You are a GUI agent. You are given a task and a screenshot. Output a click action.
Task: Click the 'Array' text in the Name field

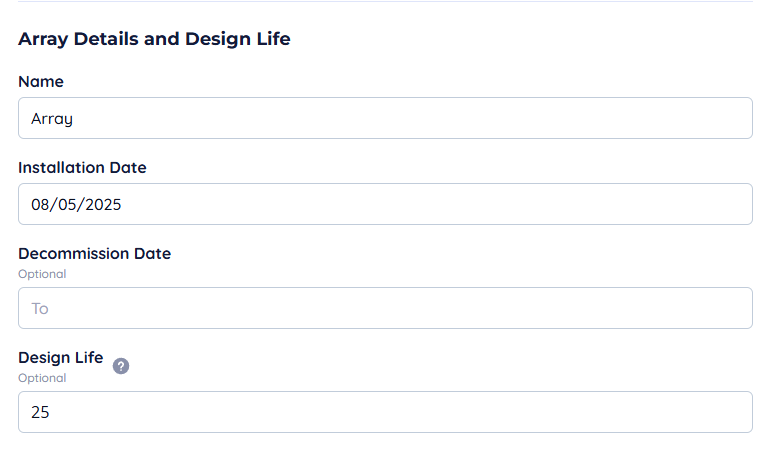(x=52, y=118)
